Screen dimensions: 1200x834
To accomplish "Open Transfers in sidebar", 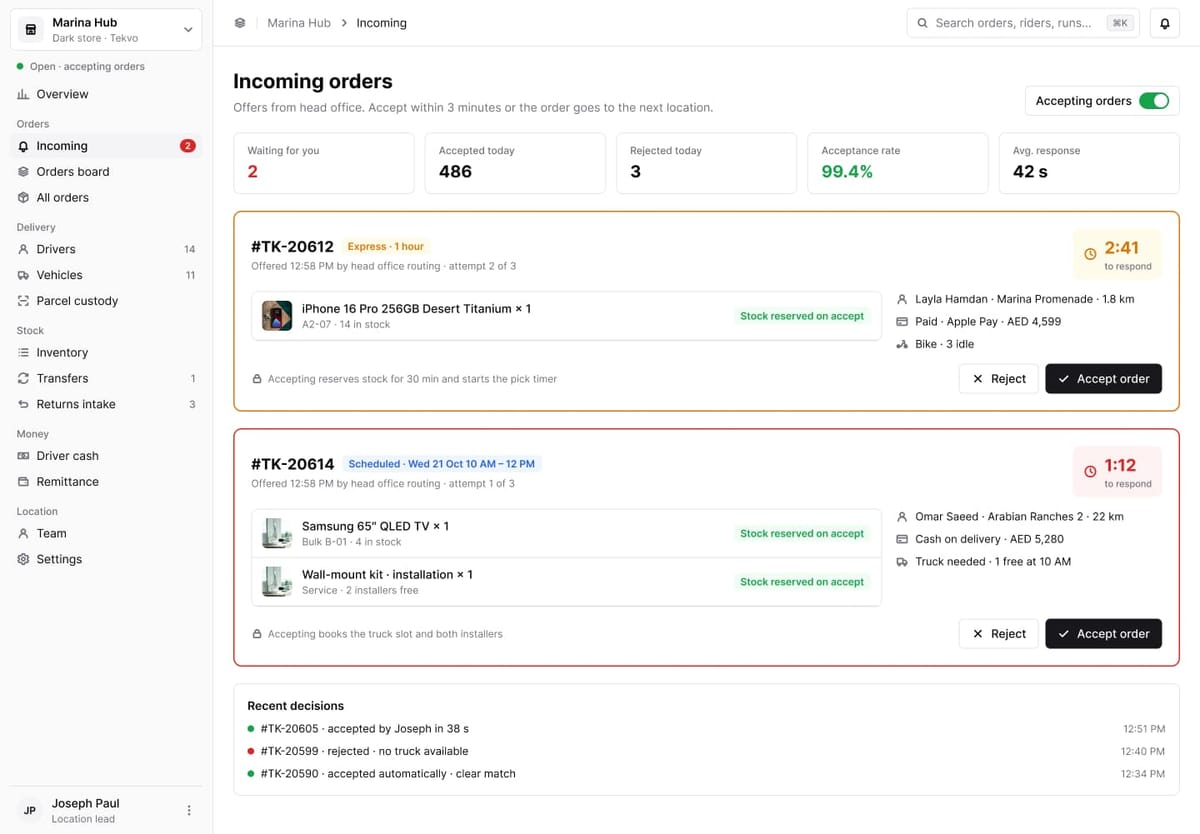I will (106, 379).
